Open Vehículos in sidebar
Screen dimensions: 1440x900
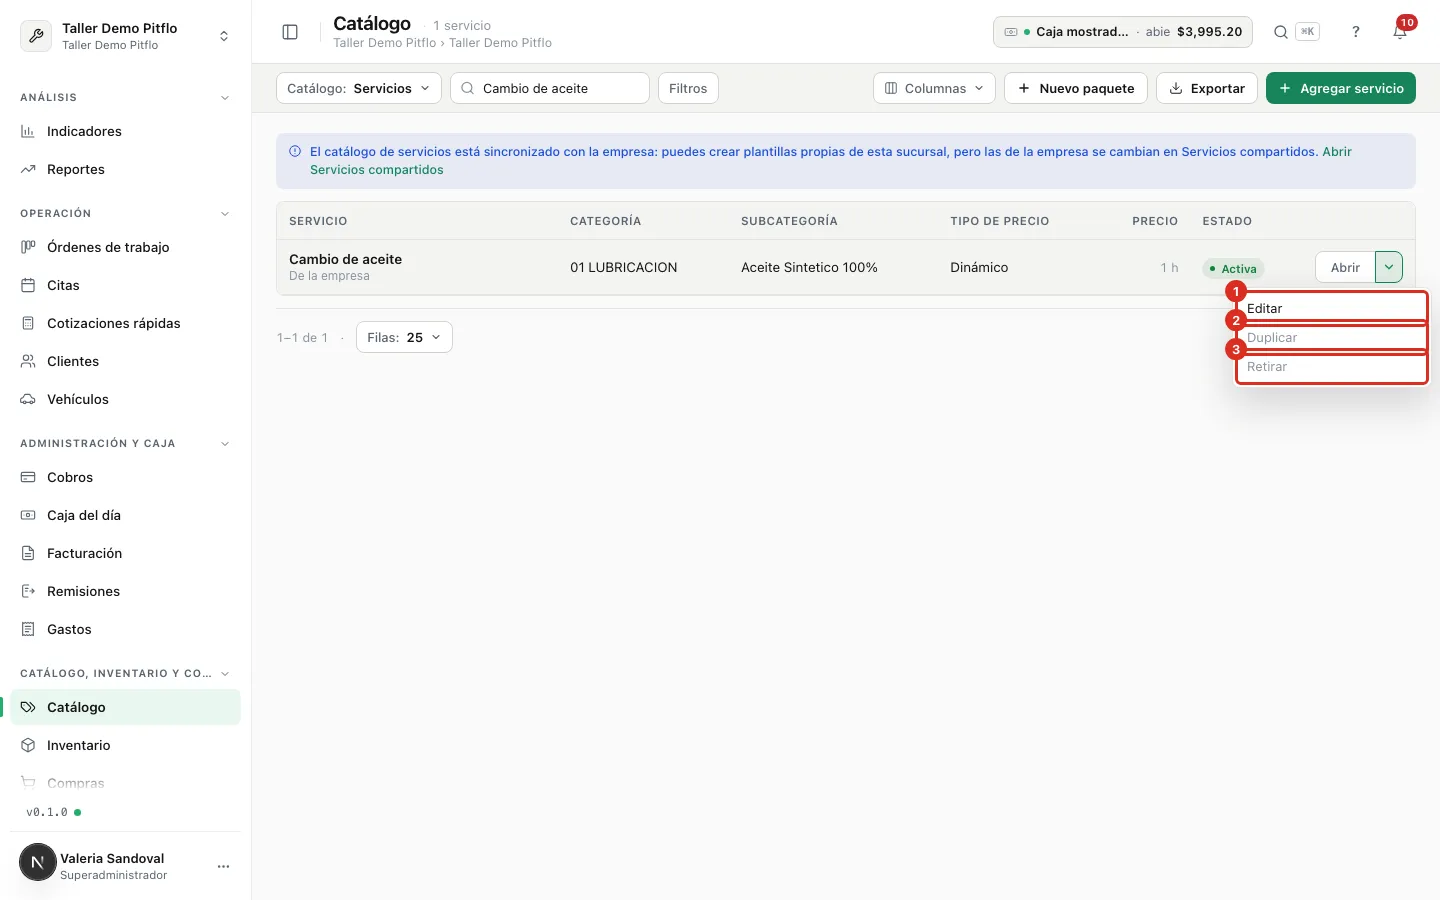pos(125,399)
